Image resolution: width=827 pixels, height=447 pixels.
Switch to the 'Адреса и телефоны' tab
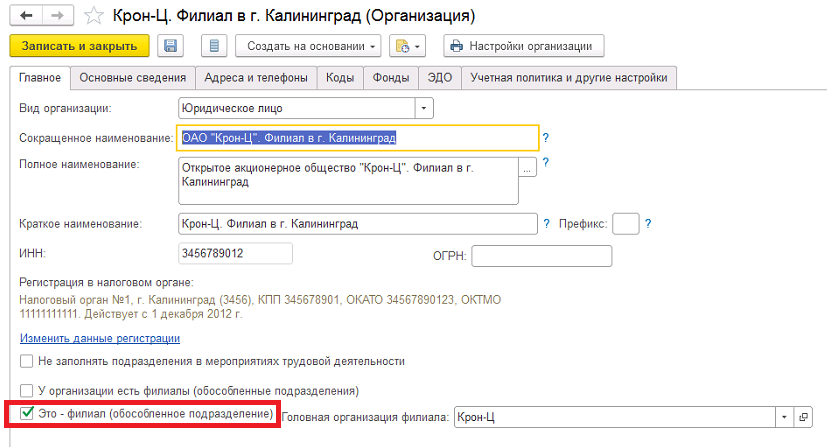pyautogui.click(x=256, y=77)
